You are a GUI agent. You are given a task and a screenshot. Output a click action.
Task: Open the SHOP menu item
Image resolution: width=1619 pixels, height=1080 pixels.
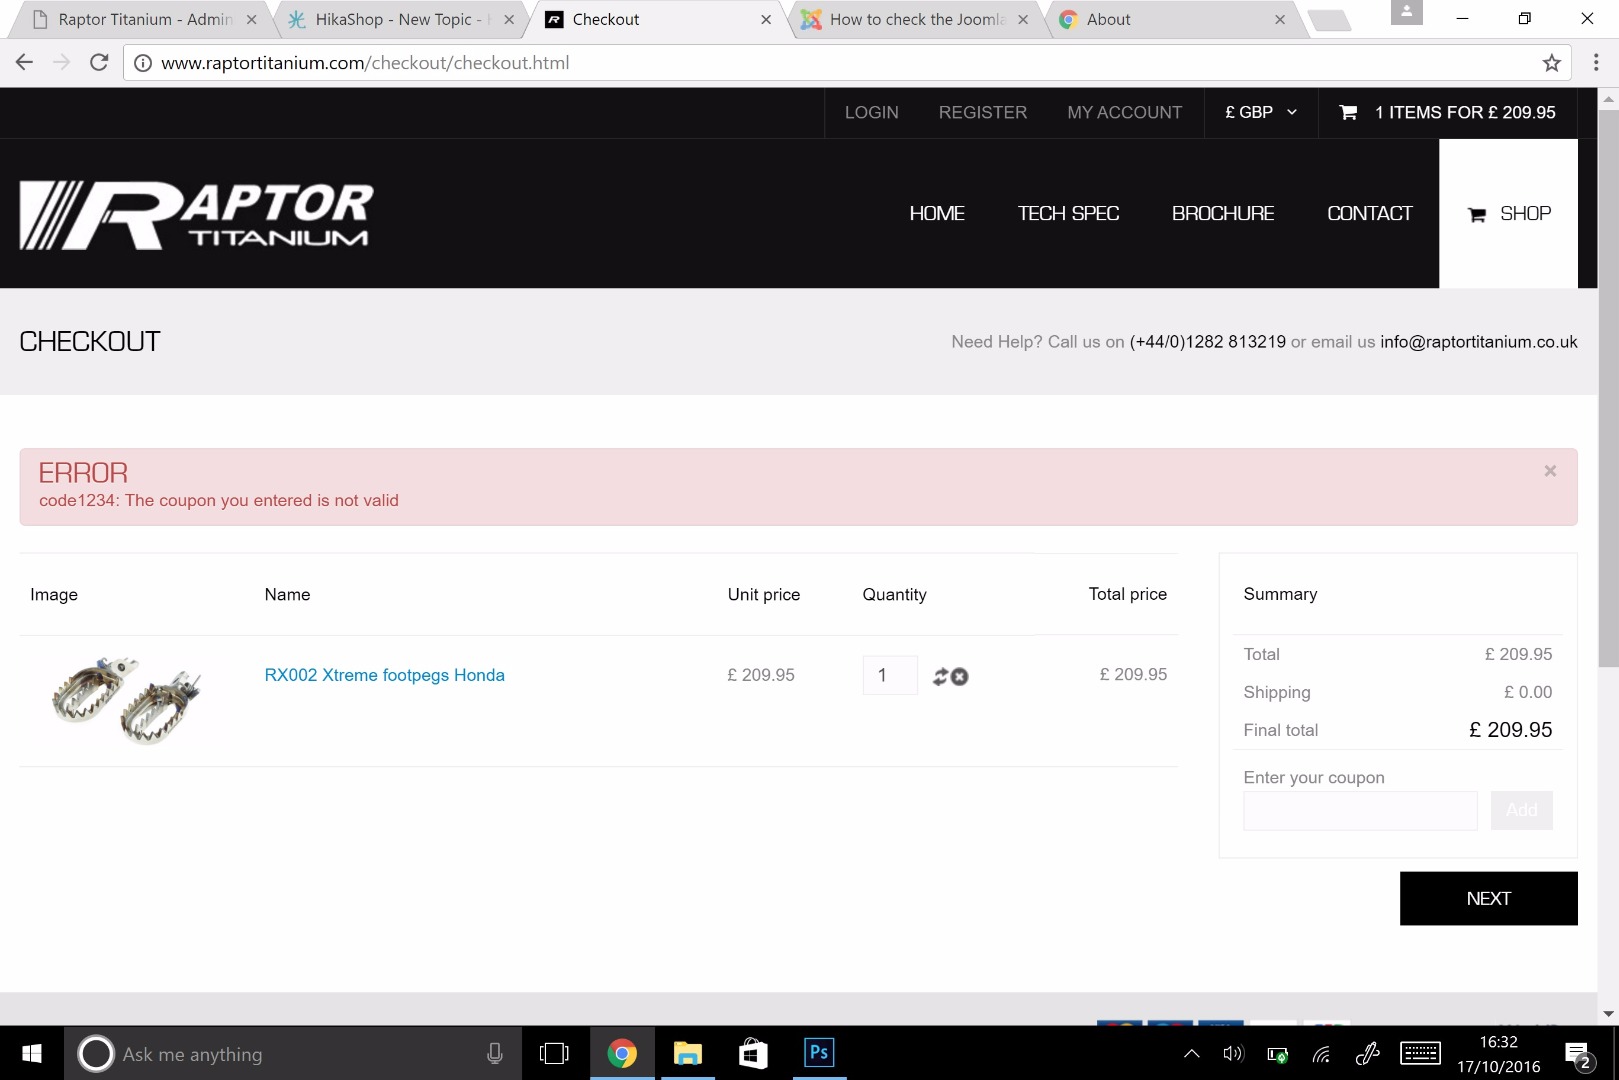point(1508,214)
